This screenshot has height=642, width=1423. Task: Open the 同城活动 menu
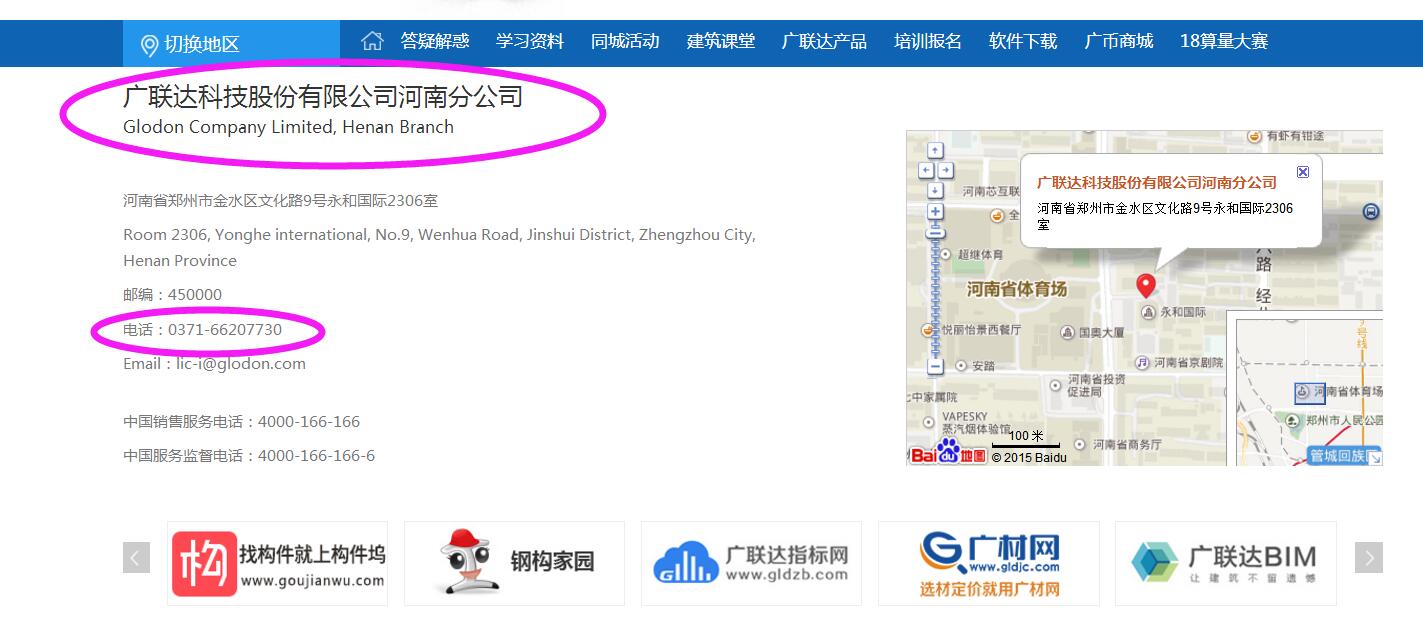pyautogui.click(x=625, y=41)
